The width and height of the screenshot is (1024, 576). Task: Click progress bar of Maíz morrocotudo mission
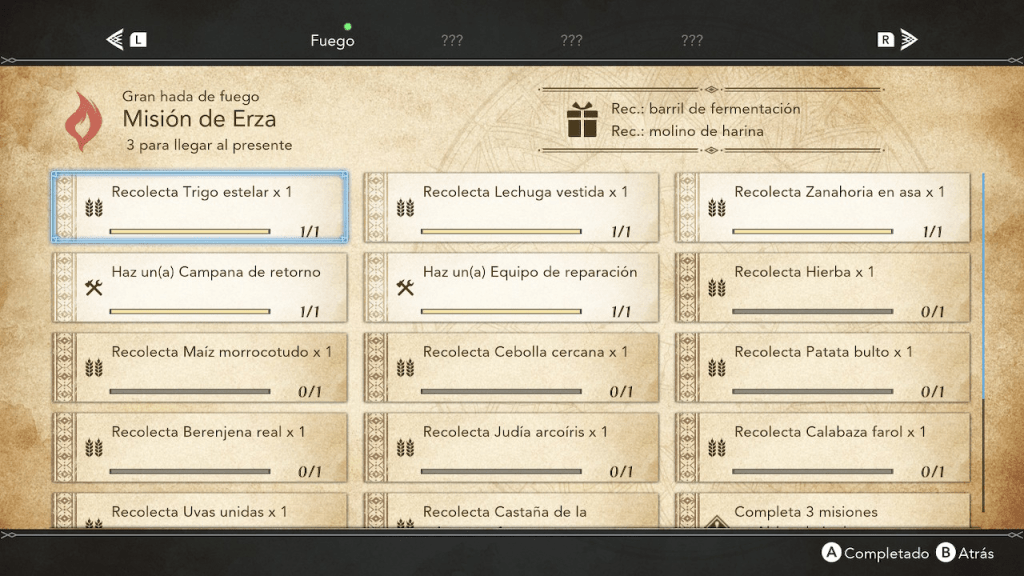tap(189, 392)
